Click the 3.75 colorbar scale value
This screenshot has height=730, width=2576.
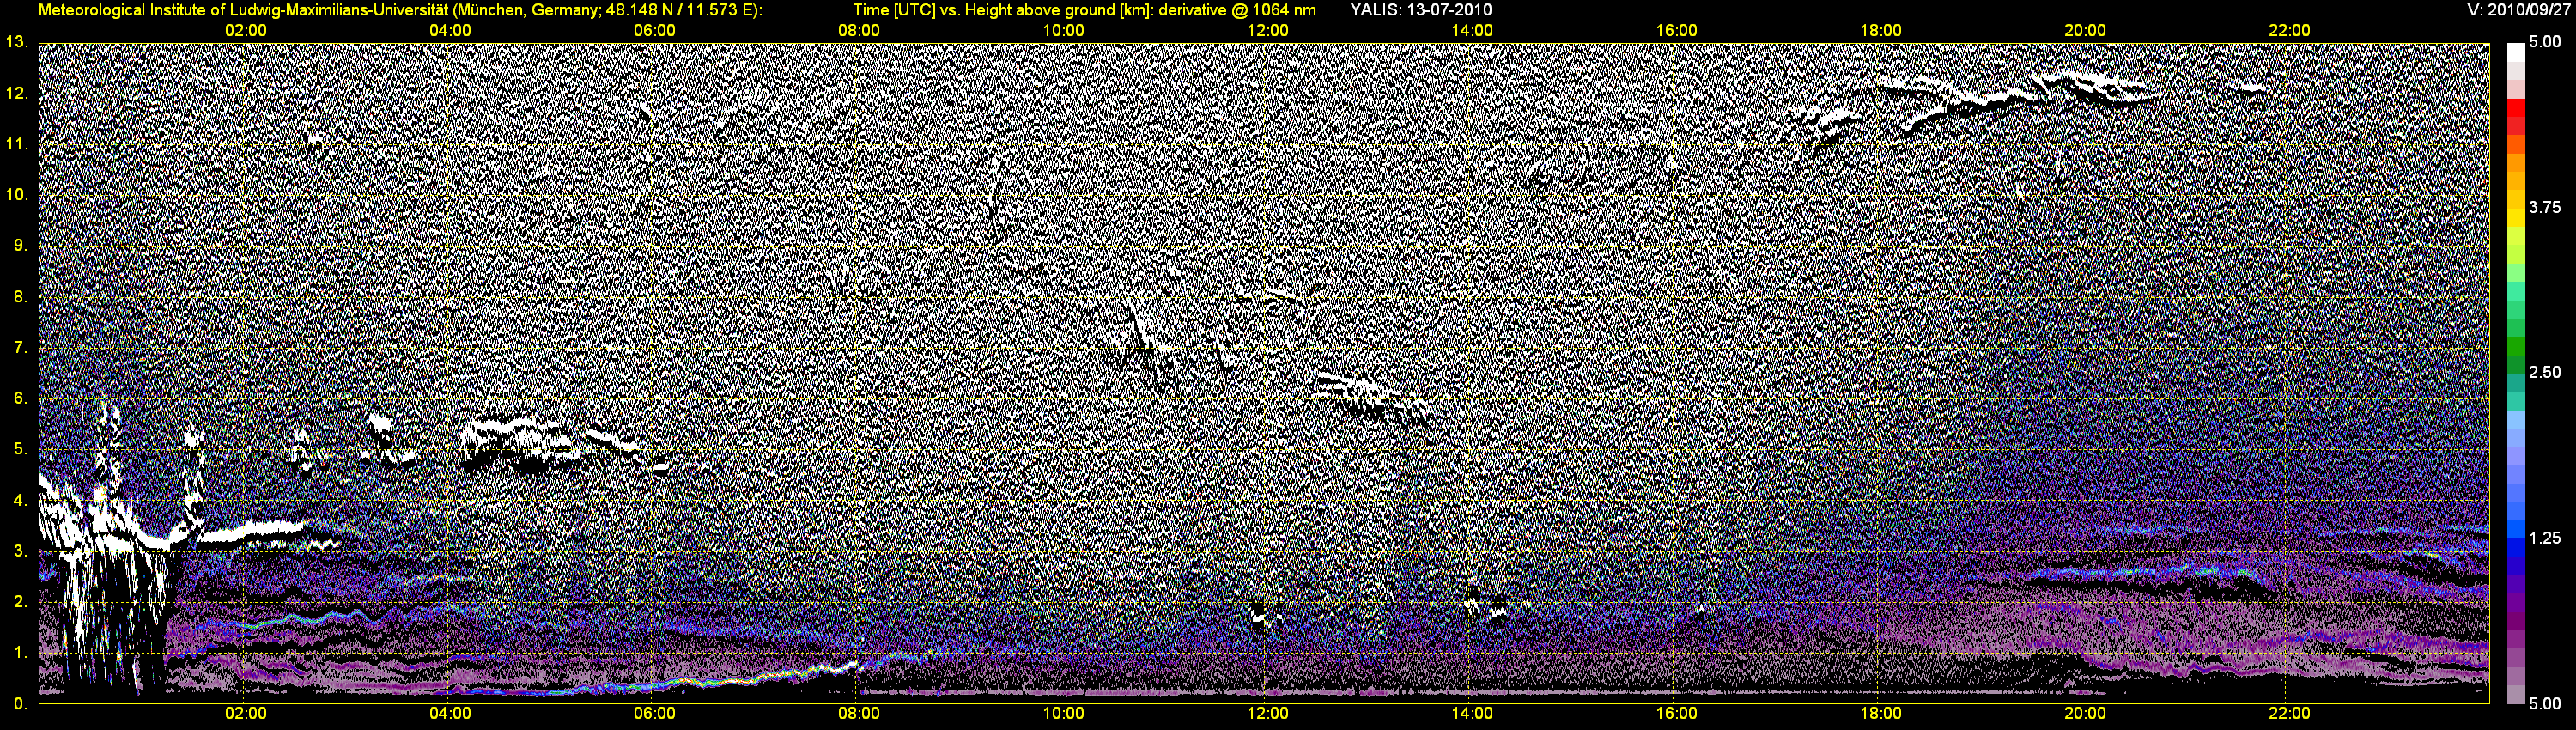point(2544,208)
